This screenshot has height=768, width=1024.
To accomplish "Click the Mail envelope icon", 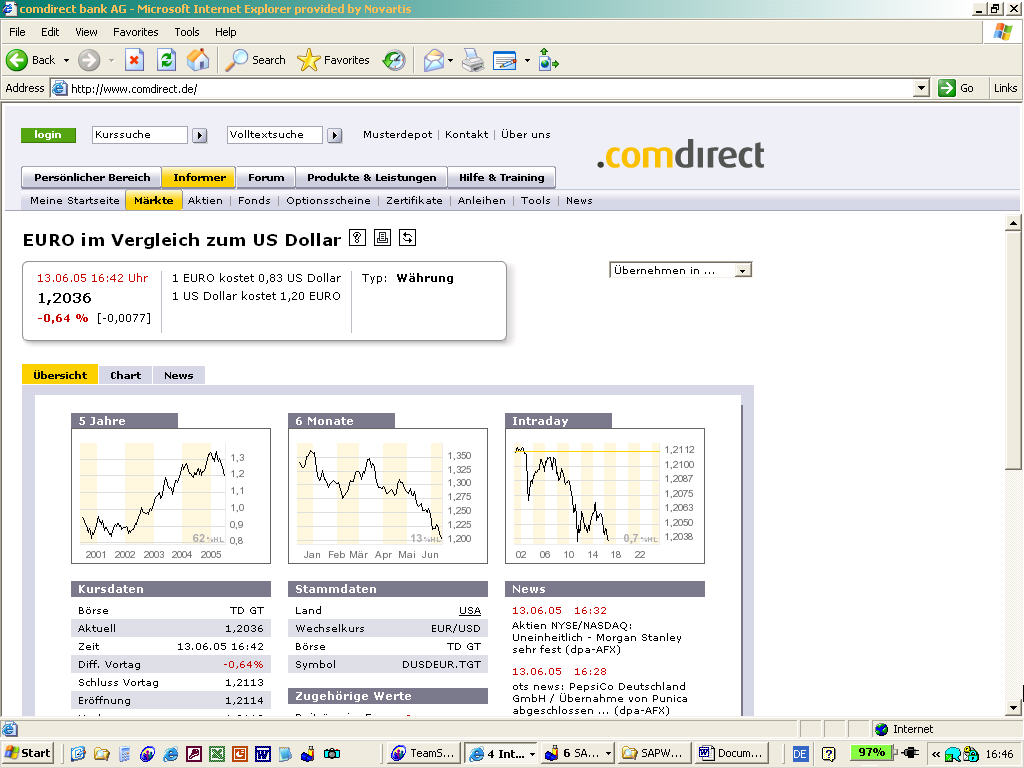I will click(x=434, y=60).
